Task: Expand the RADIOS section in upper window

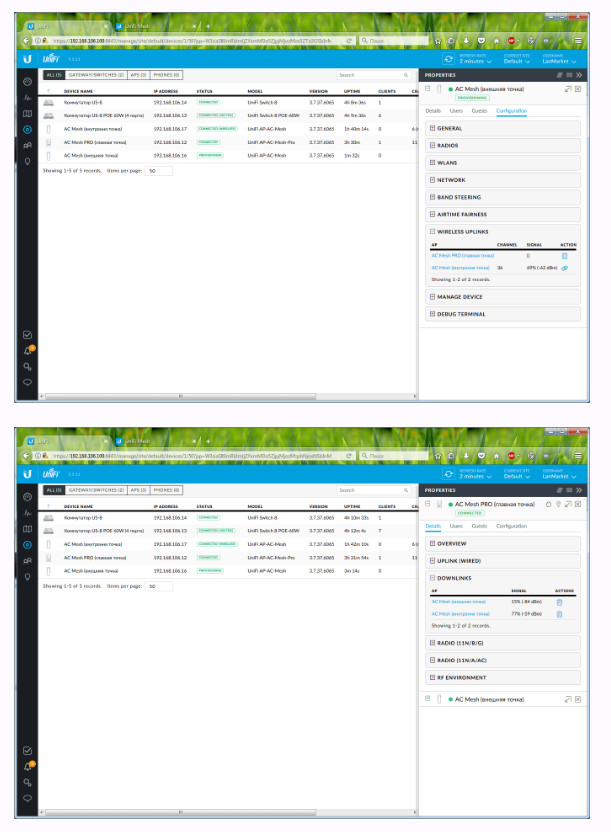Action: [503, 145]
